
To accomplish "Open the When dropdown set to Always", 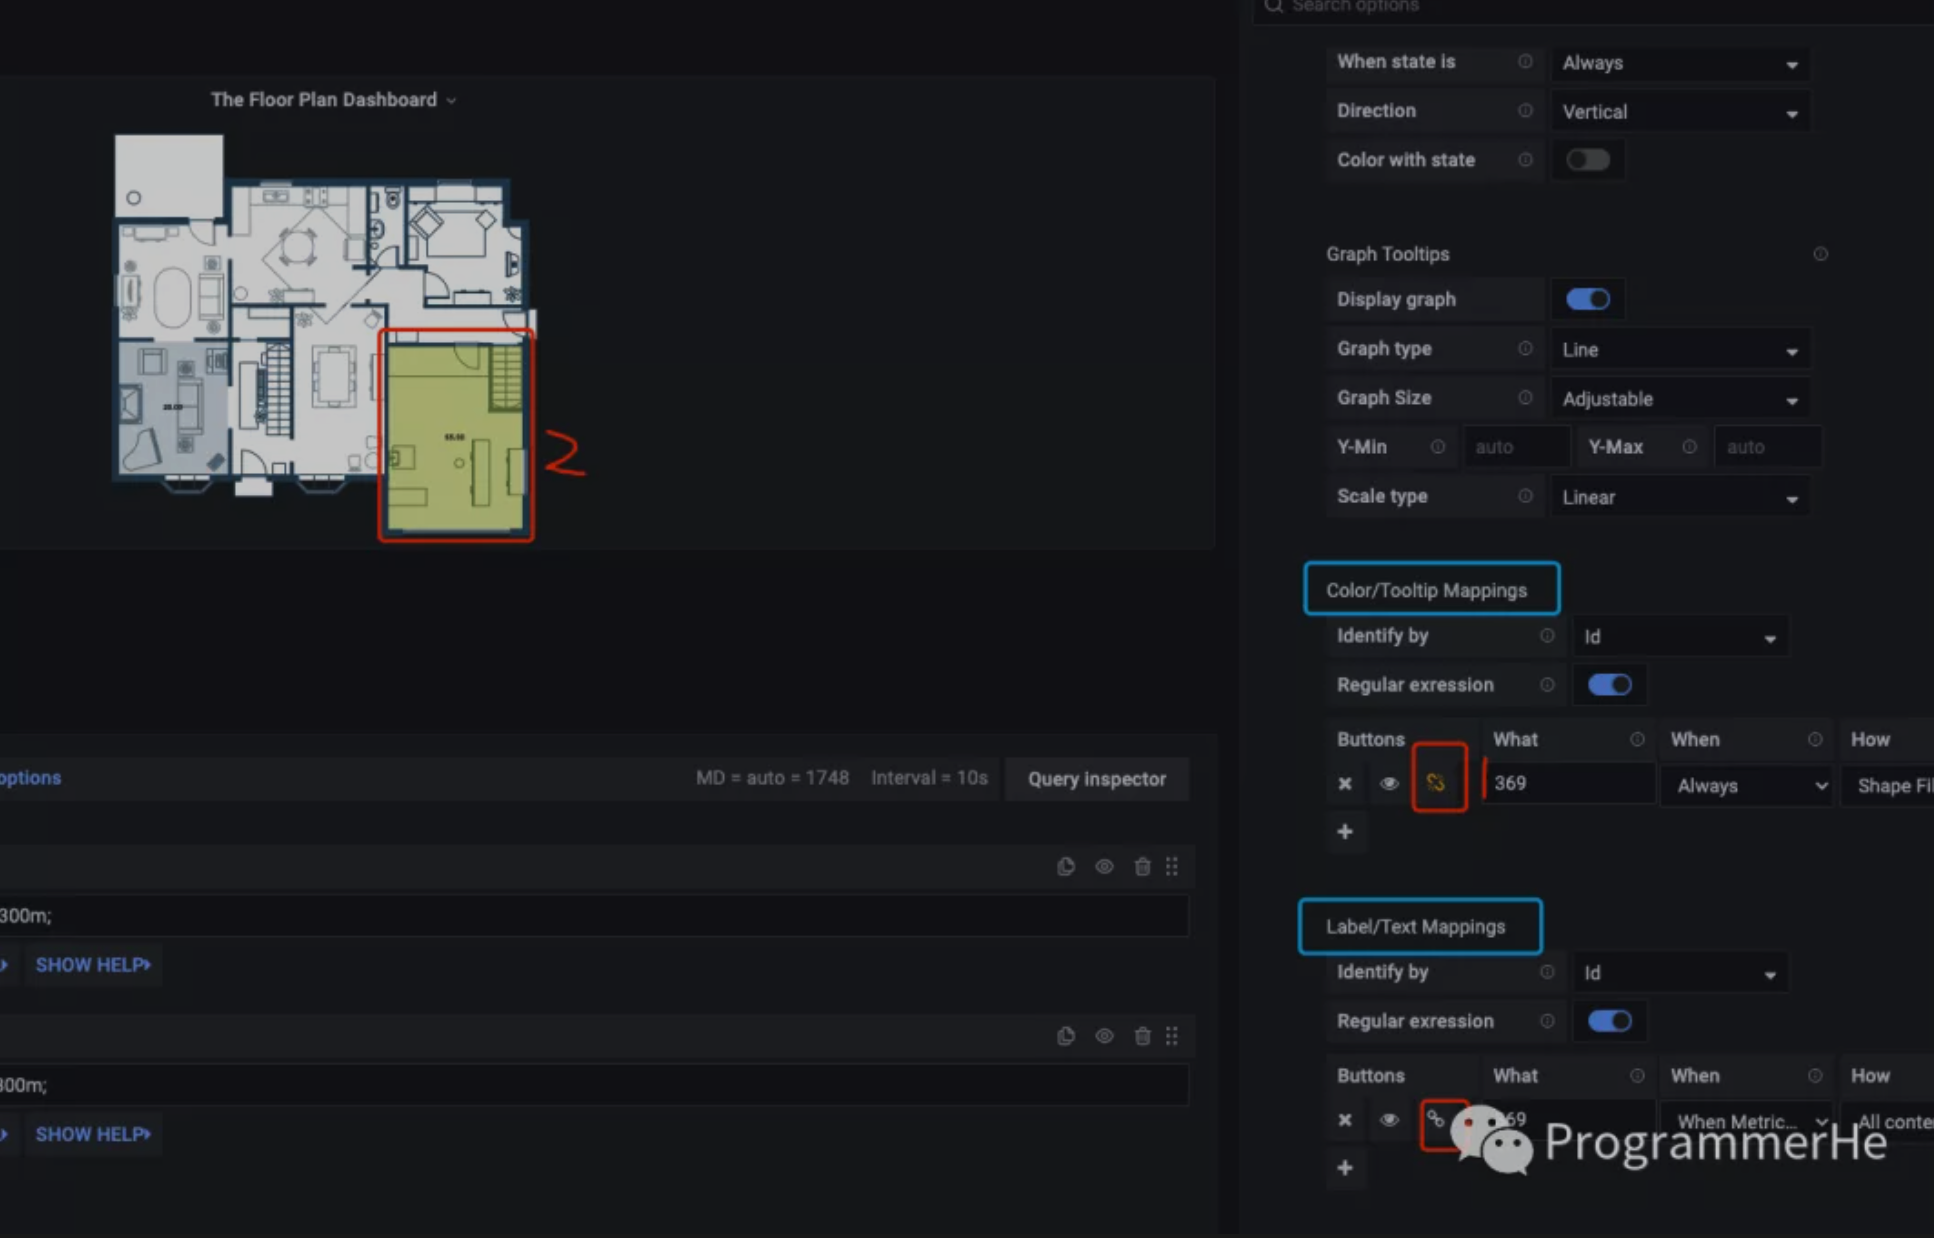I will pos(1747,786).
